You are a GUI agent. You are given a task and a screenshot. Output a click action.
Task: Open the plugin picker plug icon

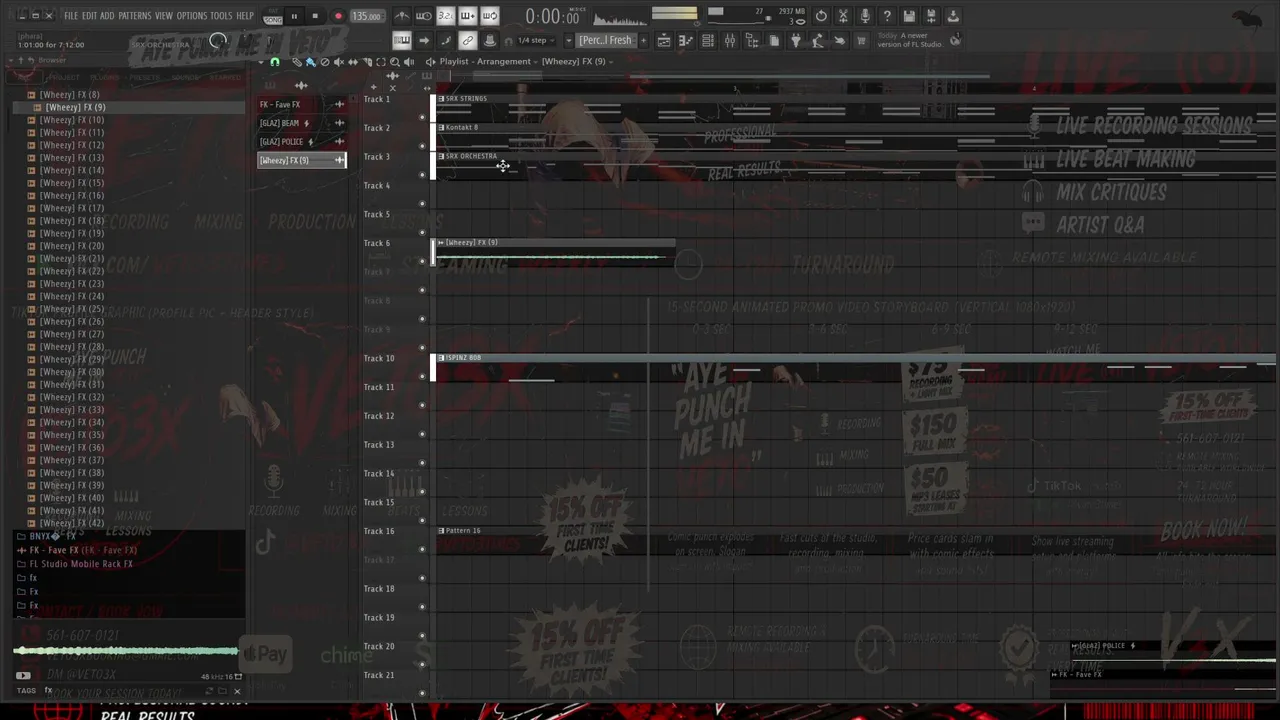796,40
